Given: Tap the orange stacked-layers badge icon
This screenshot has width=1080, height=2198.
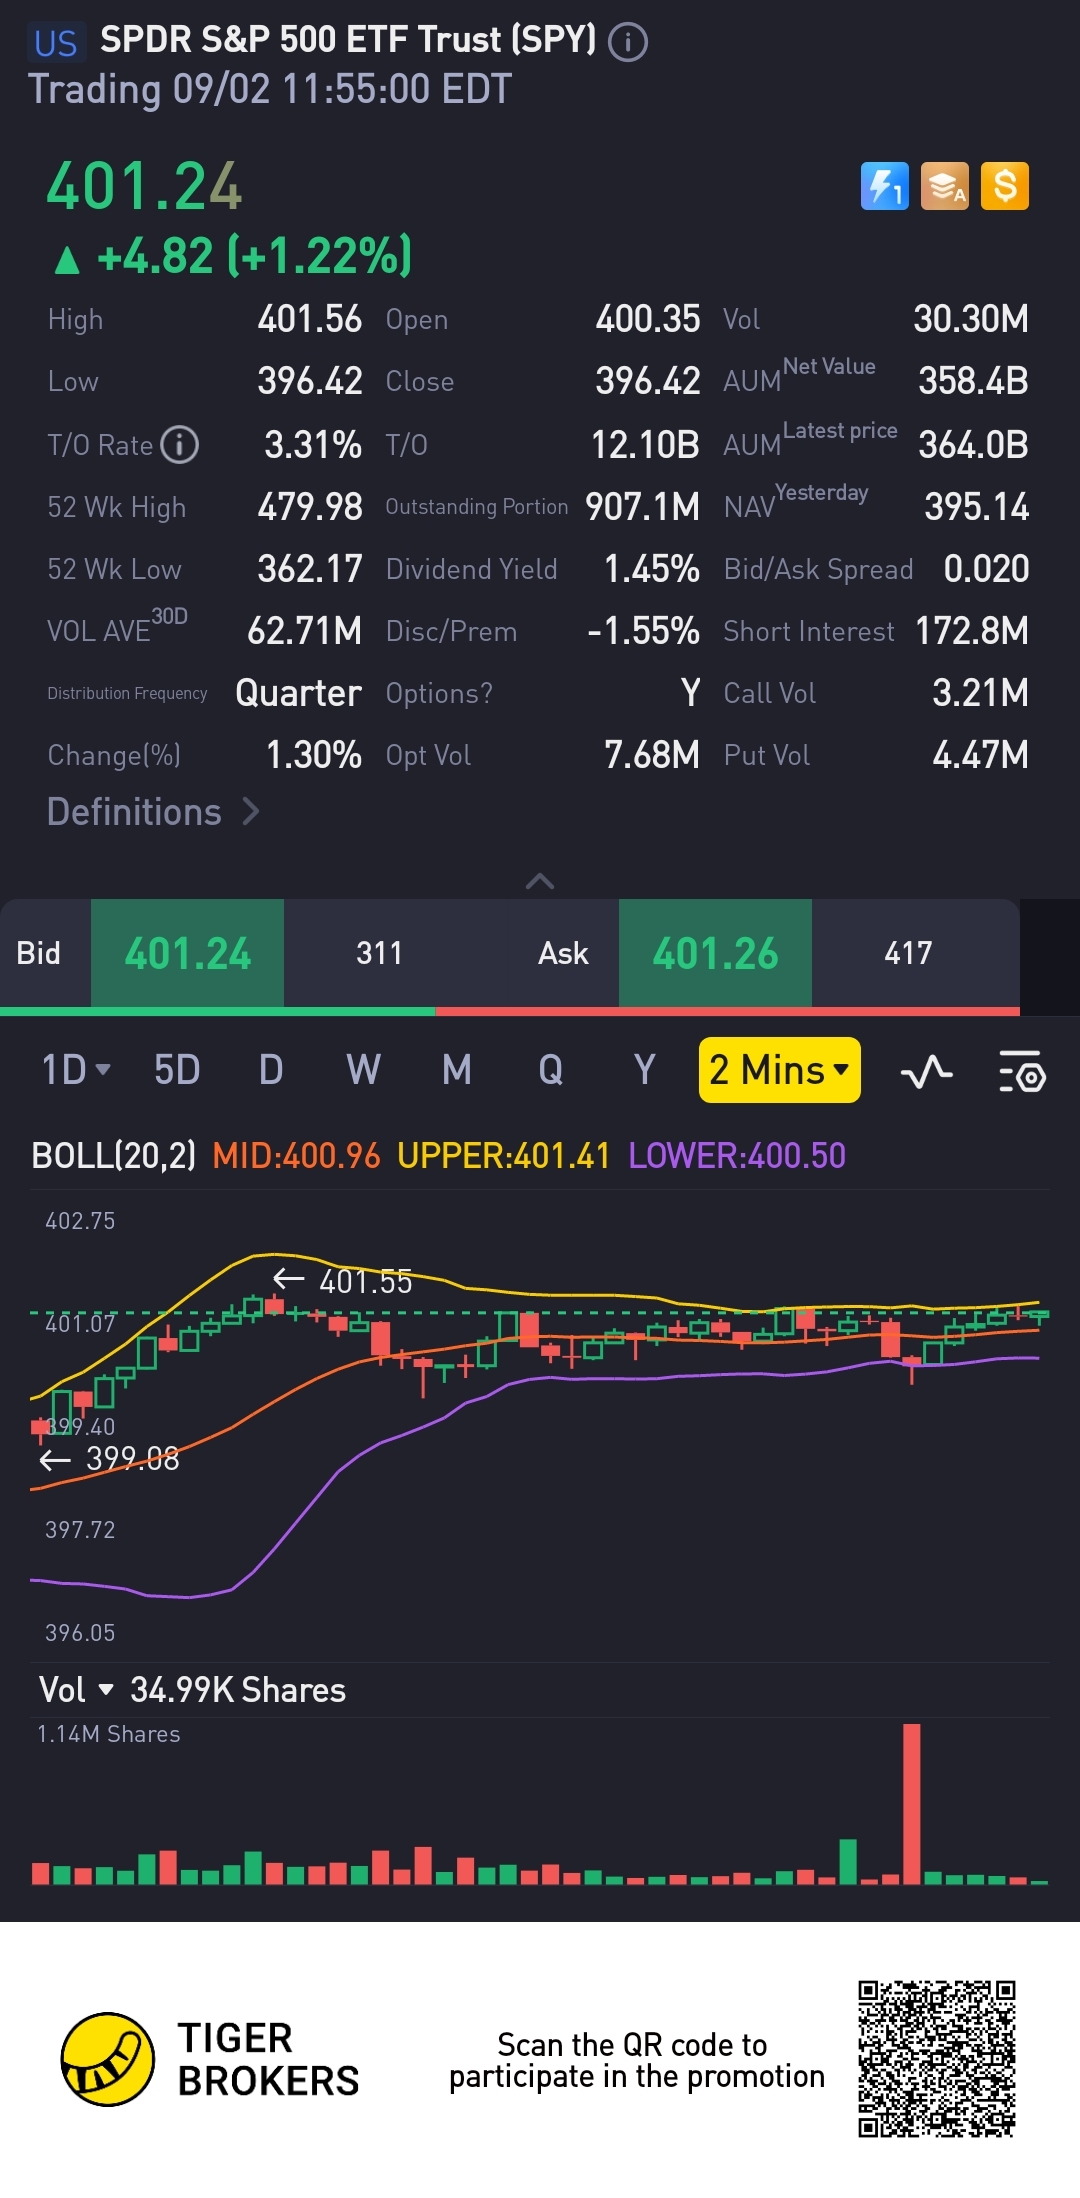Looking at the screenshot, I should (x=944, y=186).
